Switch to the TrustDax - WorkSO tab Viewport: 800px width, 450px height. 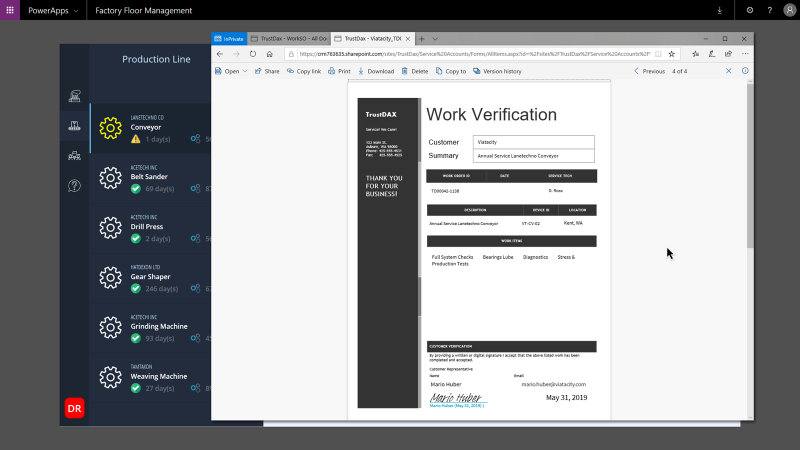point(289,39)
